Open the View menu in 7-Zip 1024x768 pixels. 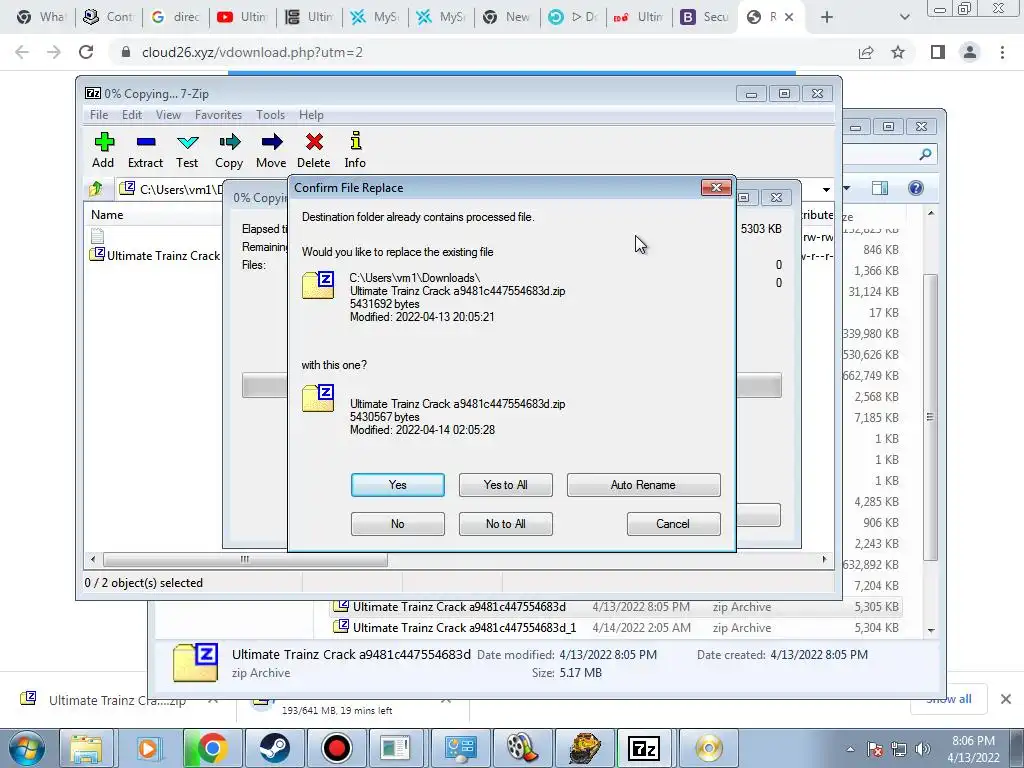[x=168, y=115]
